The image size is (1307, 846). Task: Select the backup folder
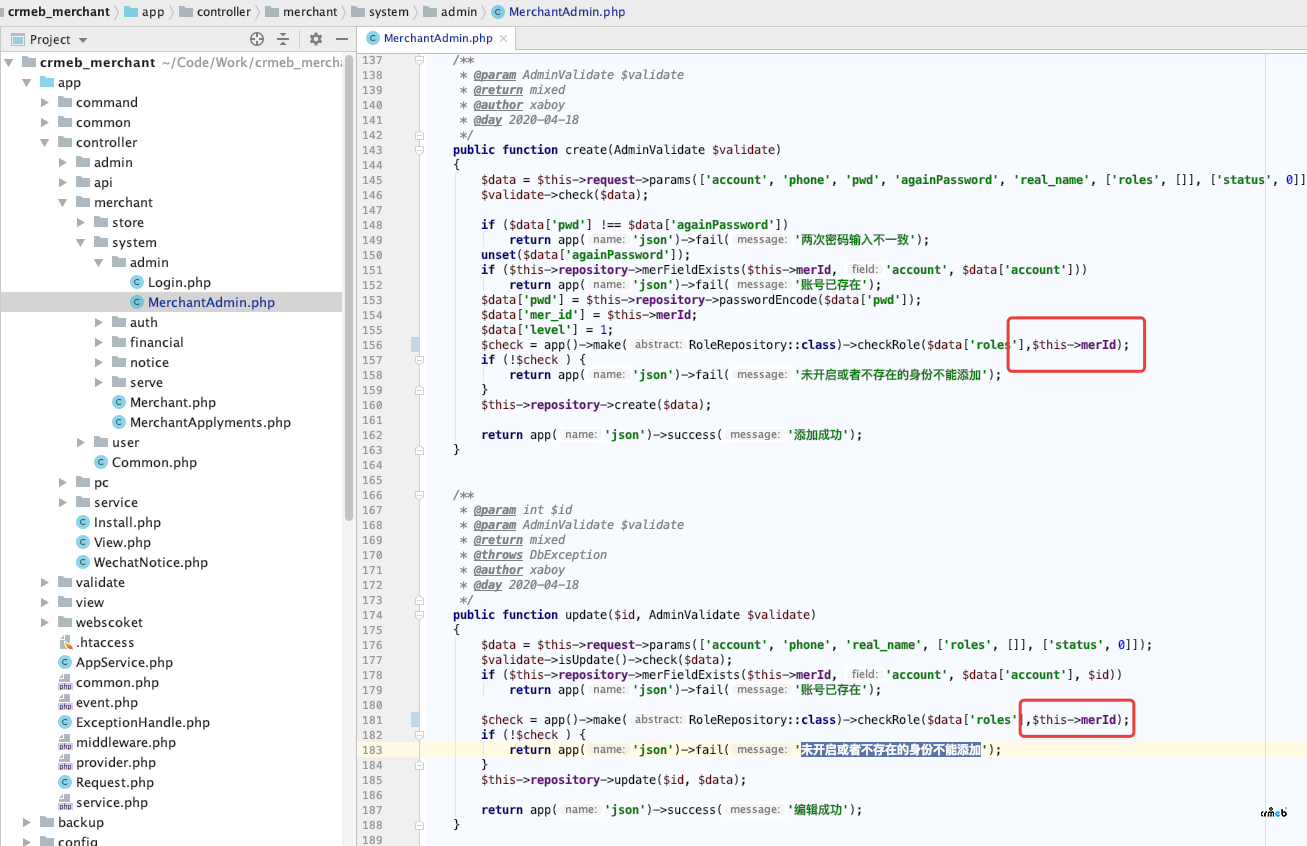coord(81,822)
